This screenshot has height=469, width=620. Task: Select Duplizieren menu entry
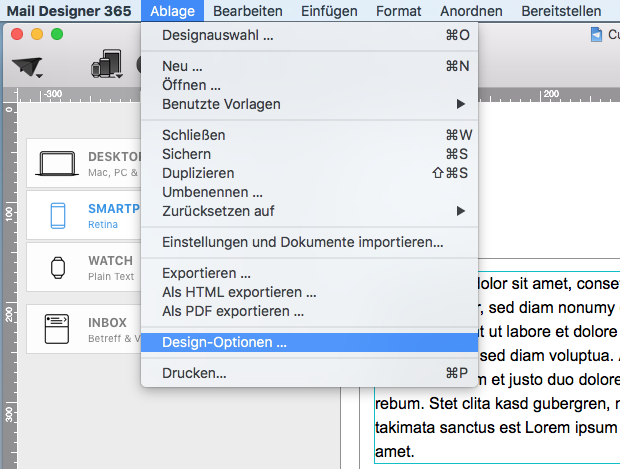[309, 173]
